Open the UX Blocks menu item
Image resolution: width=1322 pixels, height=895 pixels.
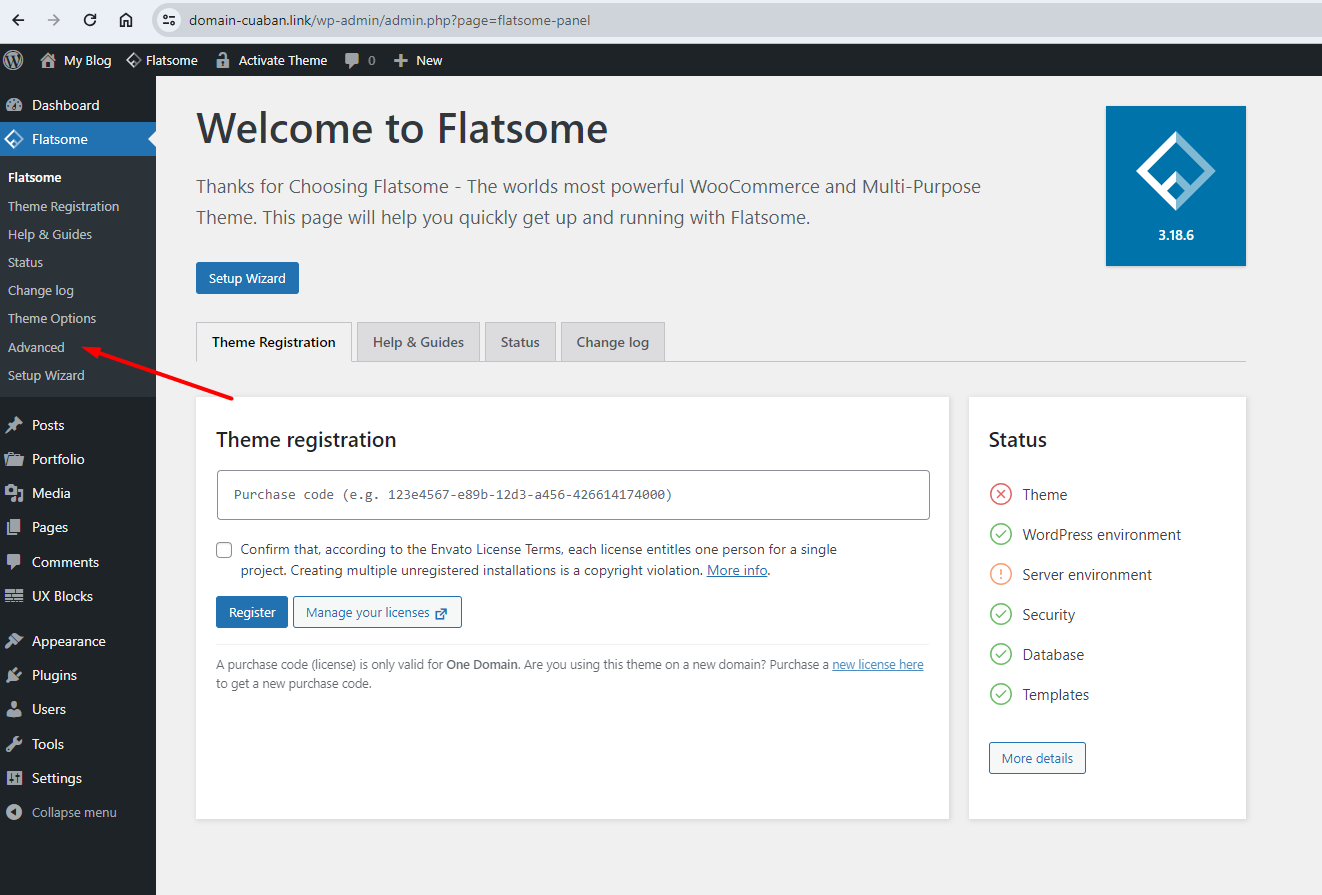click(78, 596)
